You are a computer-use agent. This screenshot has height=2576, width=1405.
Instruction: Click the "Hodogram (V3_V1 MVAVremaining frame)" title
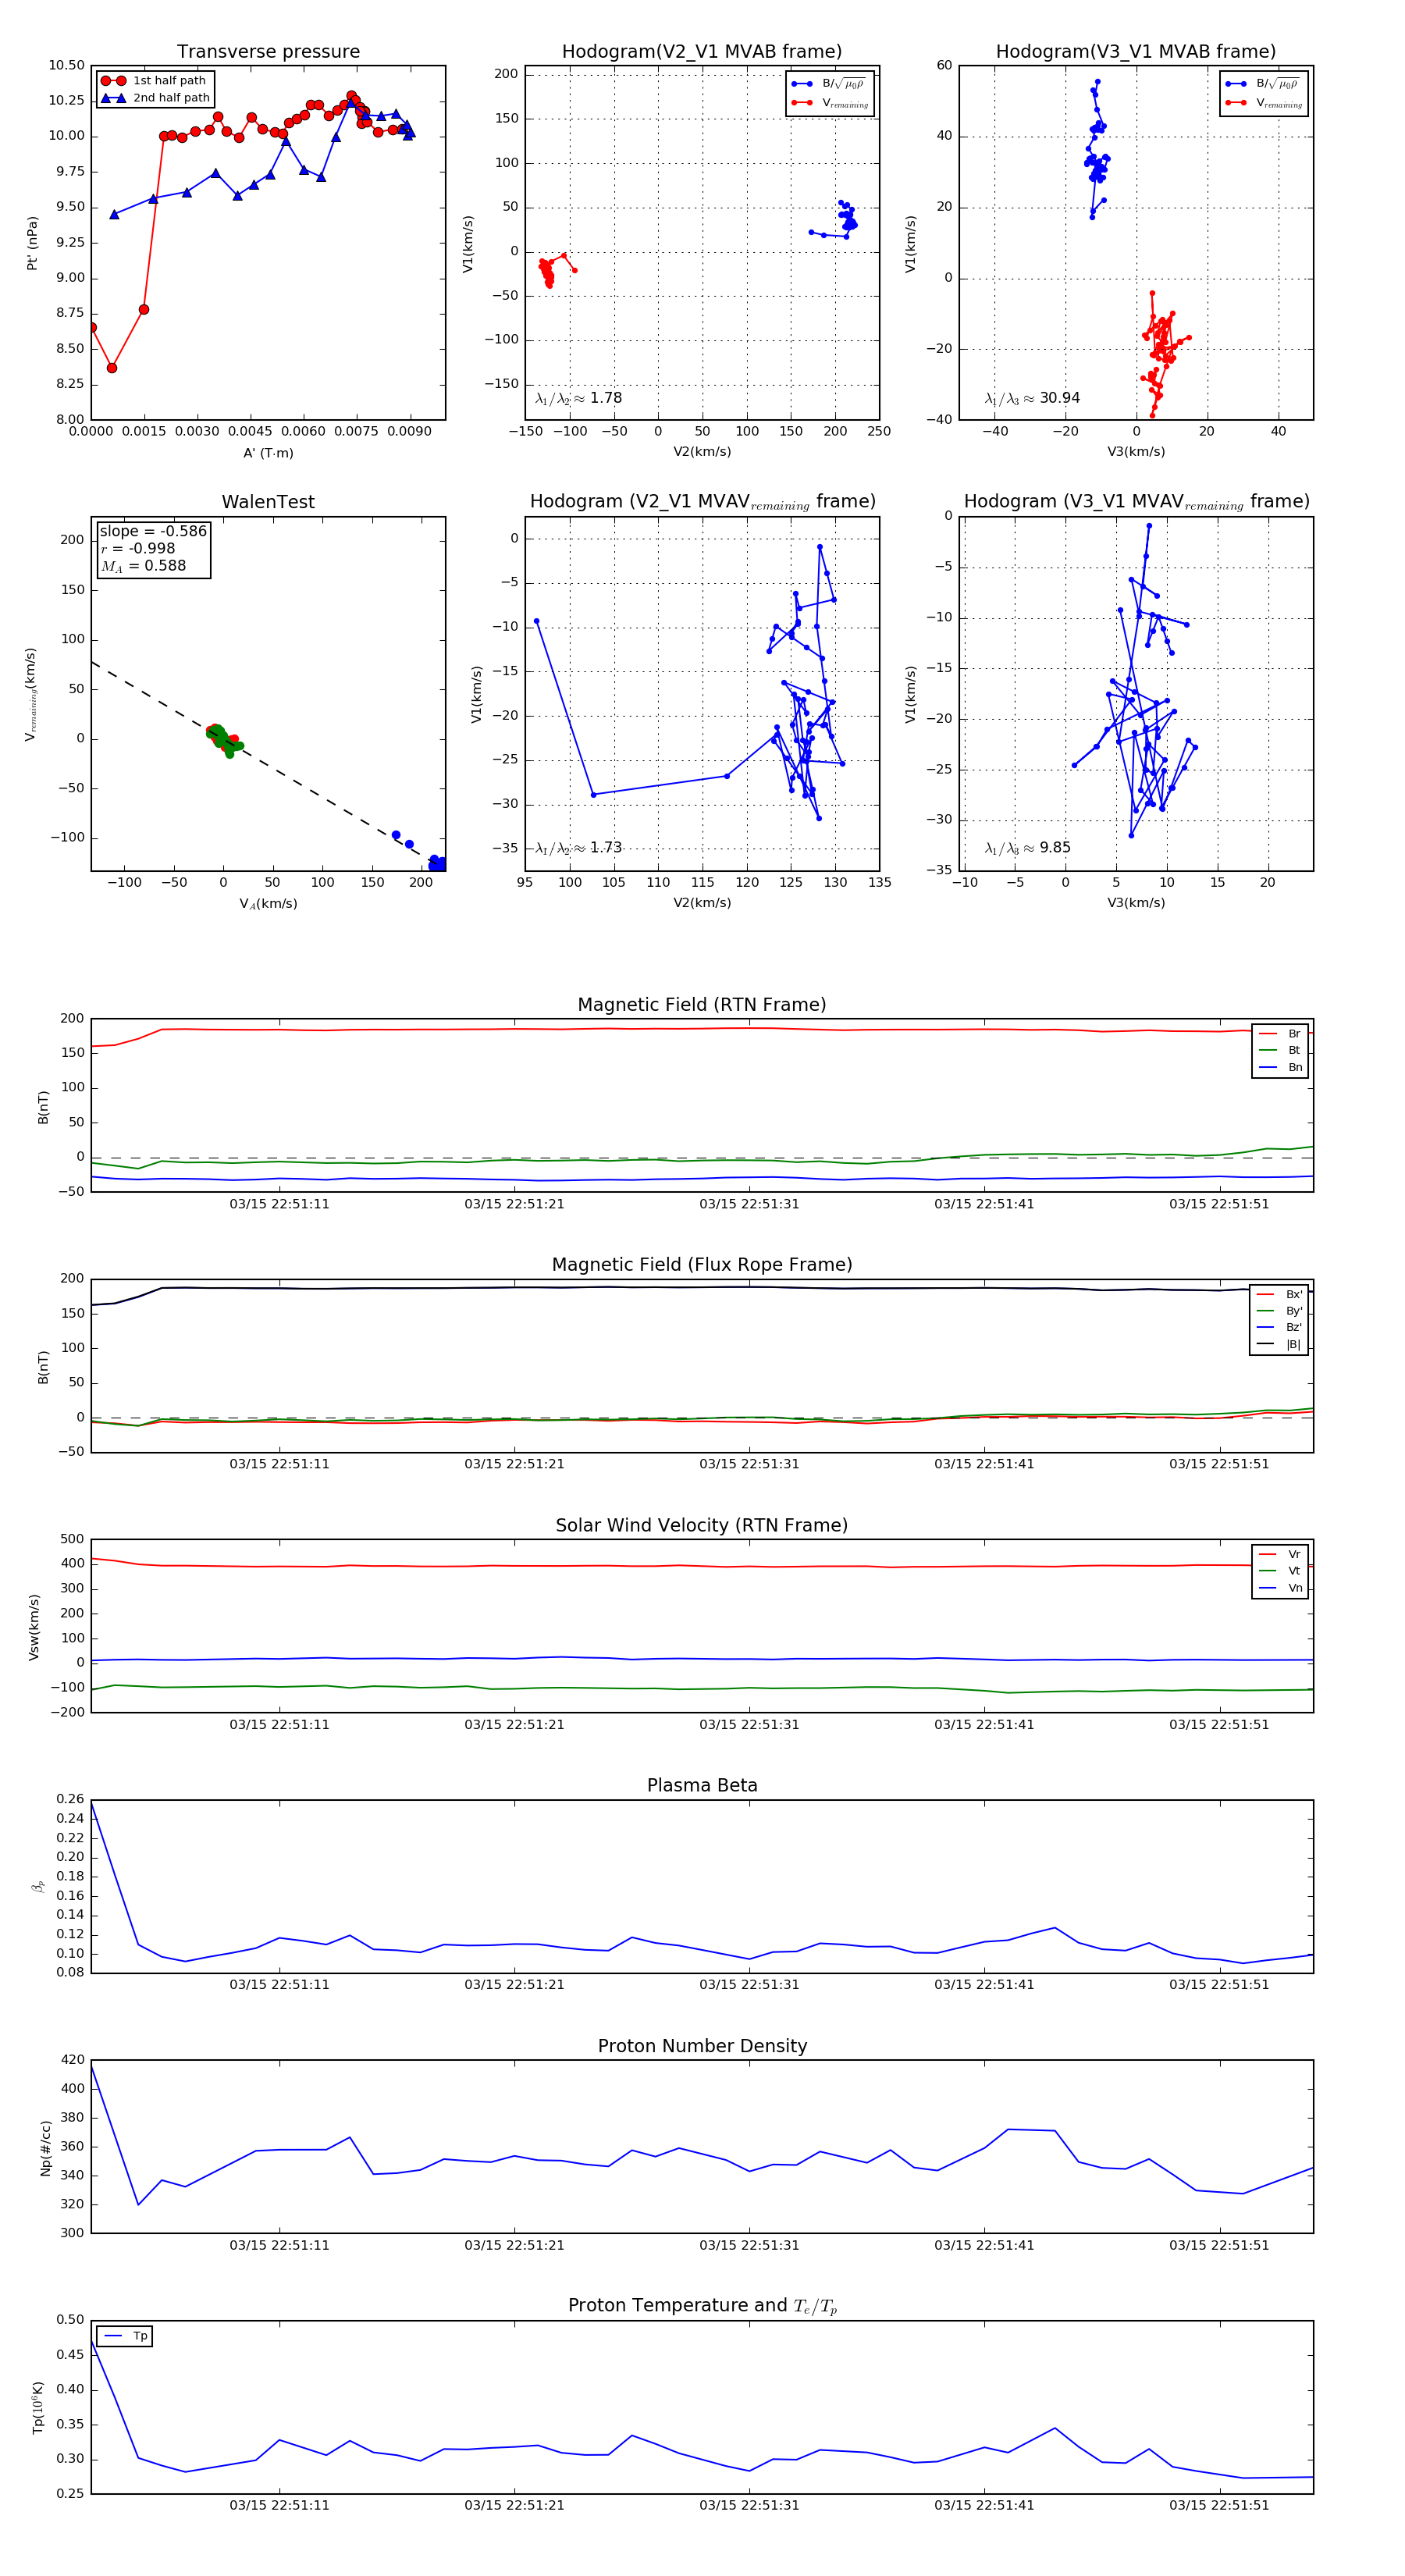coord(1136,502)
